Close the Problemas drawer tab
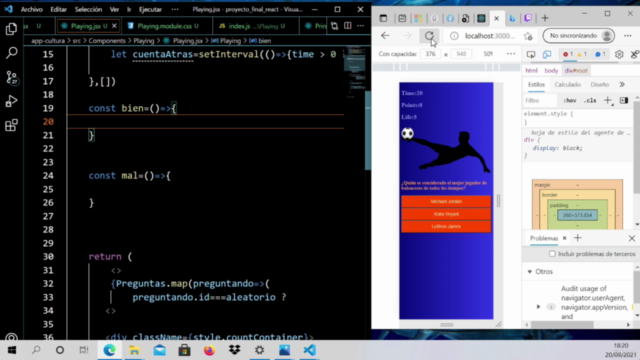Image resolution: width=640 pixels, height=360 pixels. click(x=564, y=238)
